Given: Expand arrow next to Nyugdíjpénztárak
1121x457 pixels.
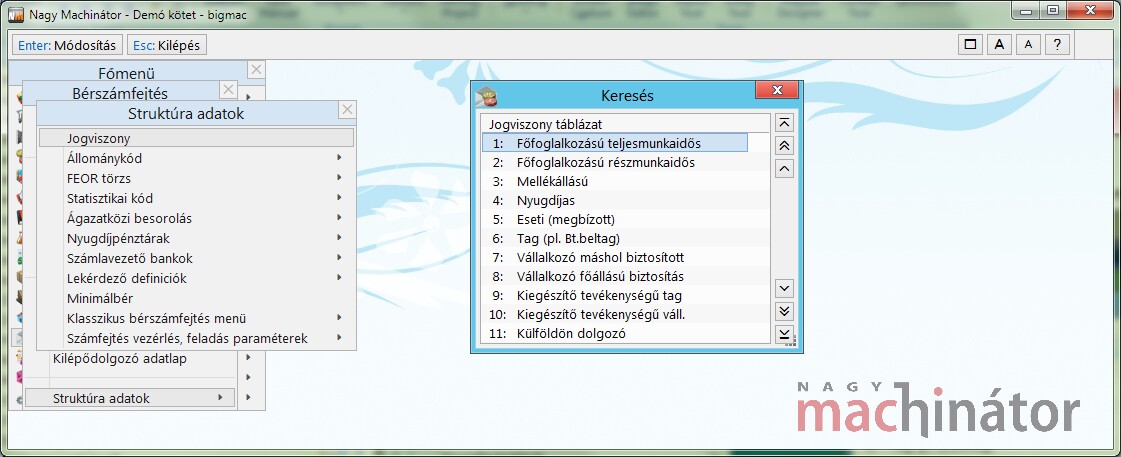Looking at the screenshot, I should point(340,237).
